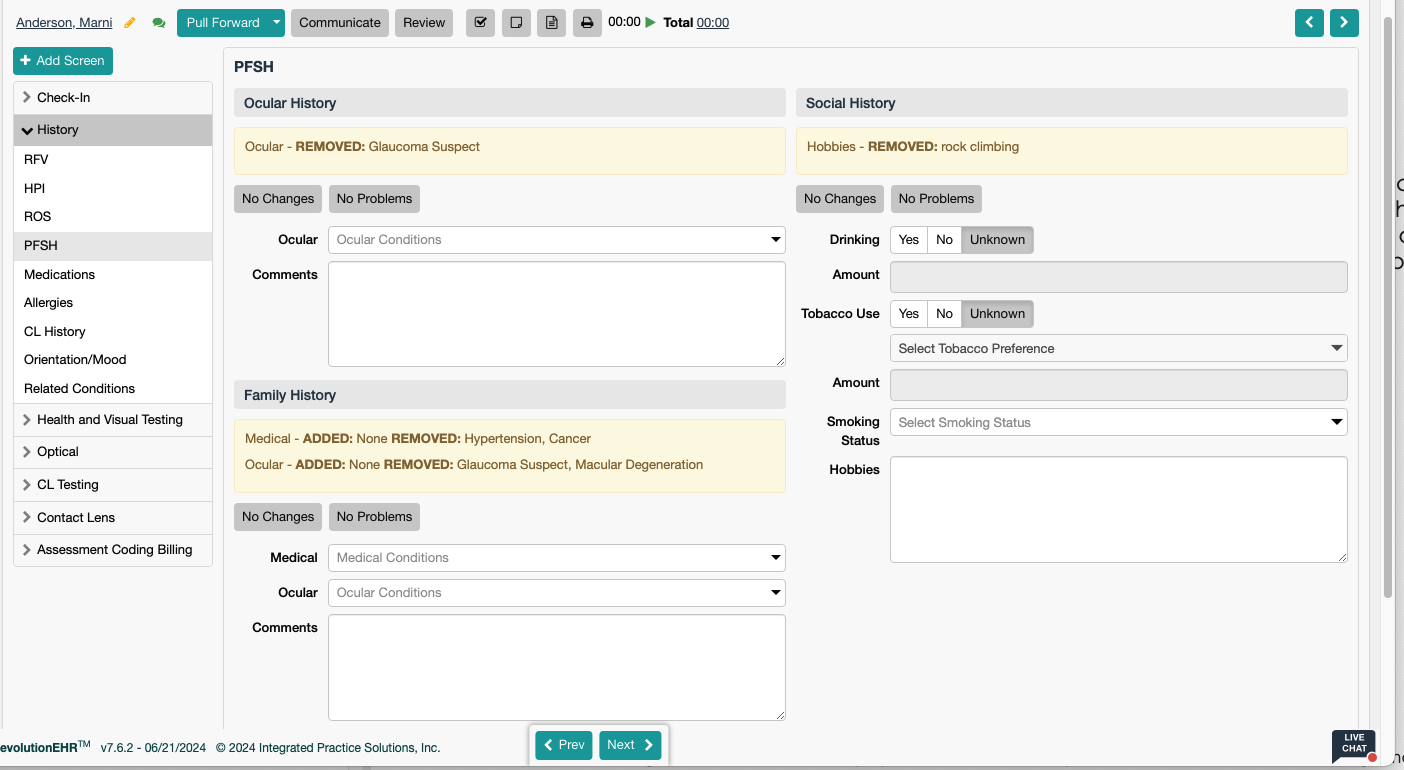The image size is (1404, 770).
Task: Click the Tobacco Amount field
Action: (x=1119, y=385)
